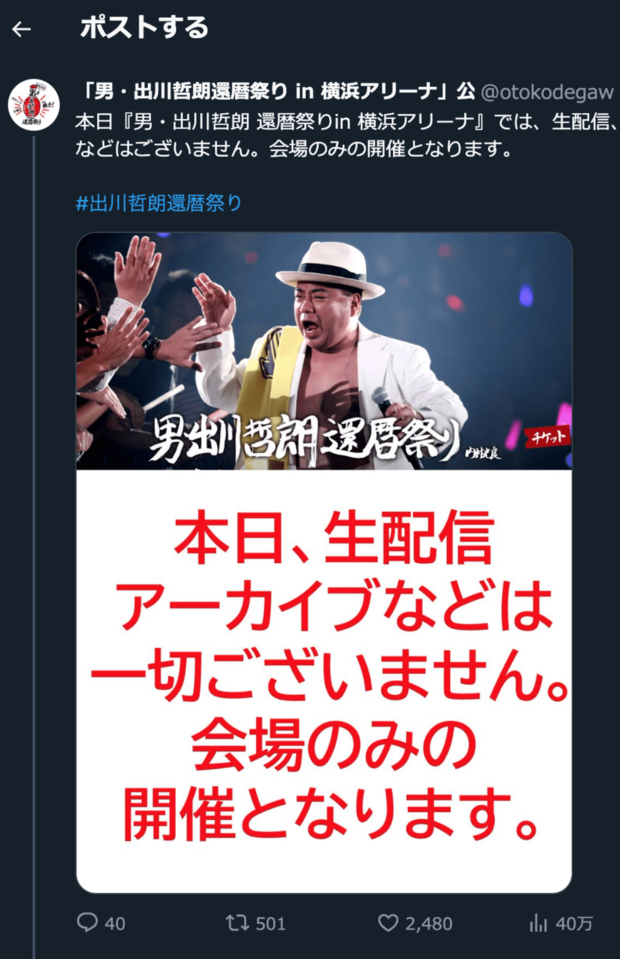Select the post body text about 生配信
The width and height of the screenshot is (620, 959).
point(345,135)
